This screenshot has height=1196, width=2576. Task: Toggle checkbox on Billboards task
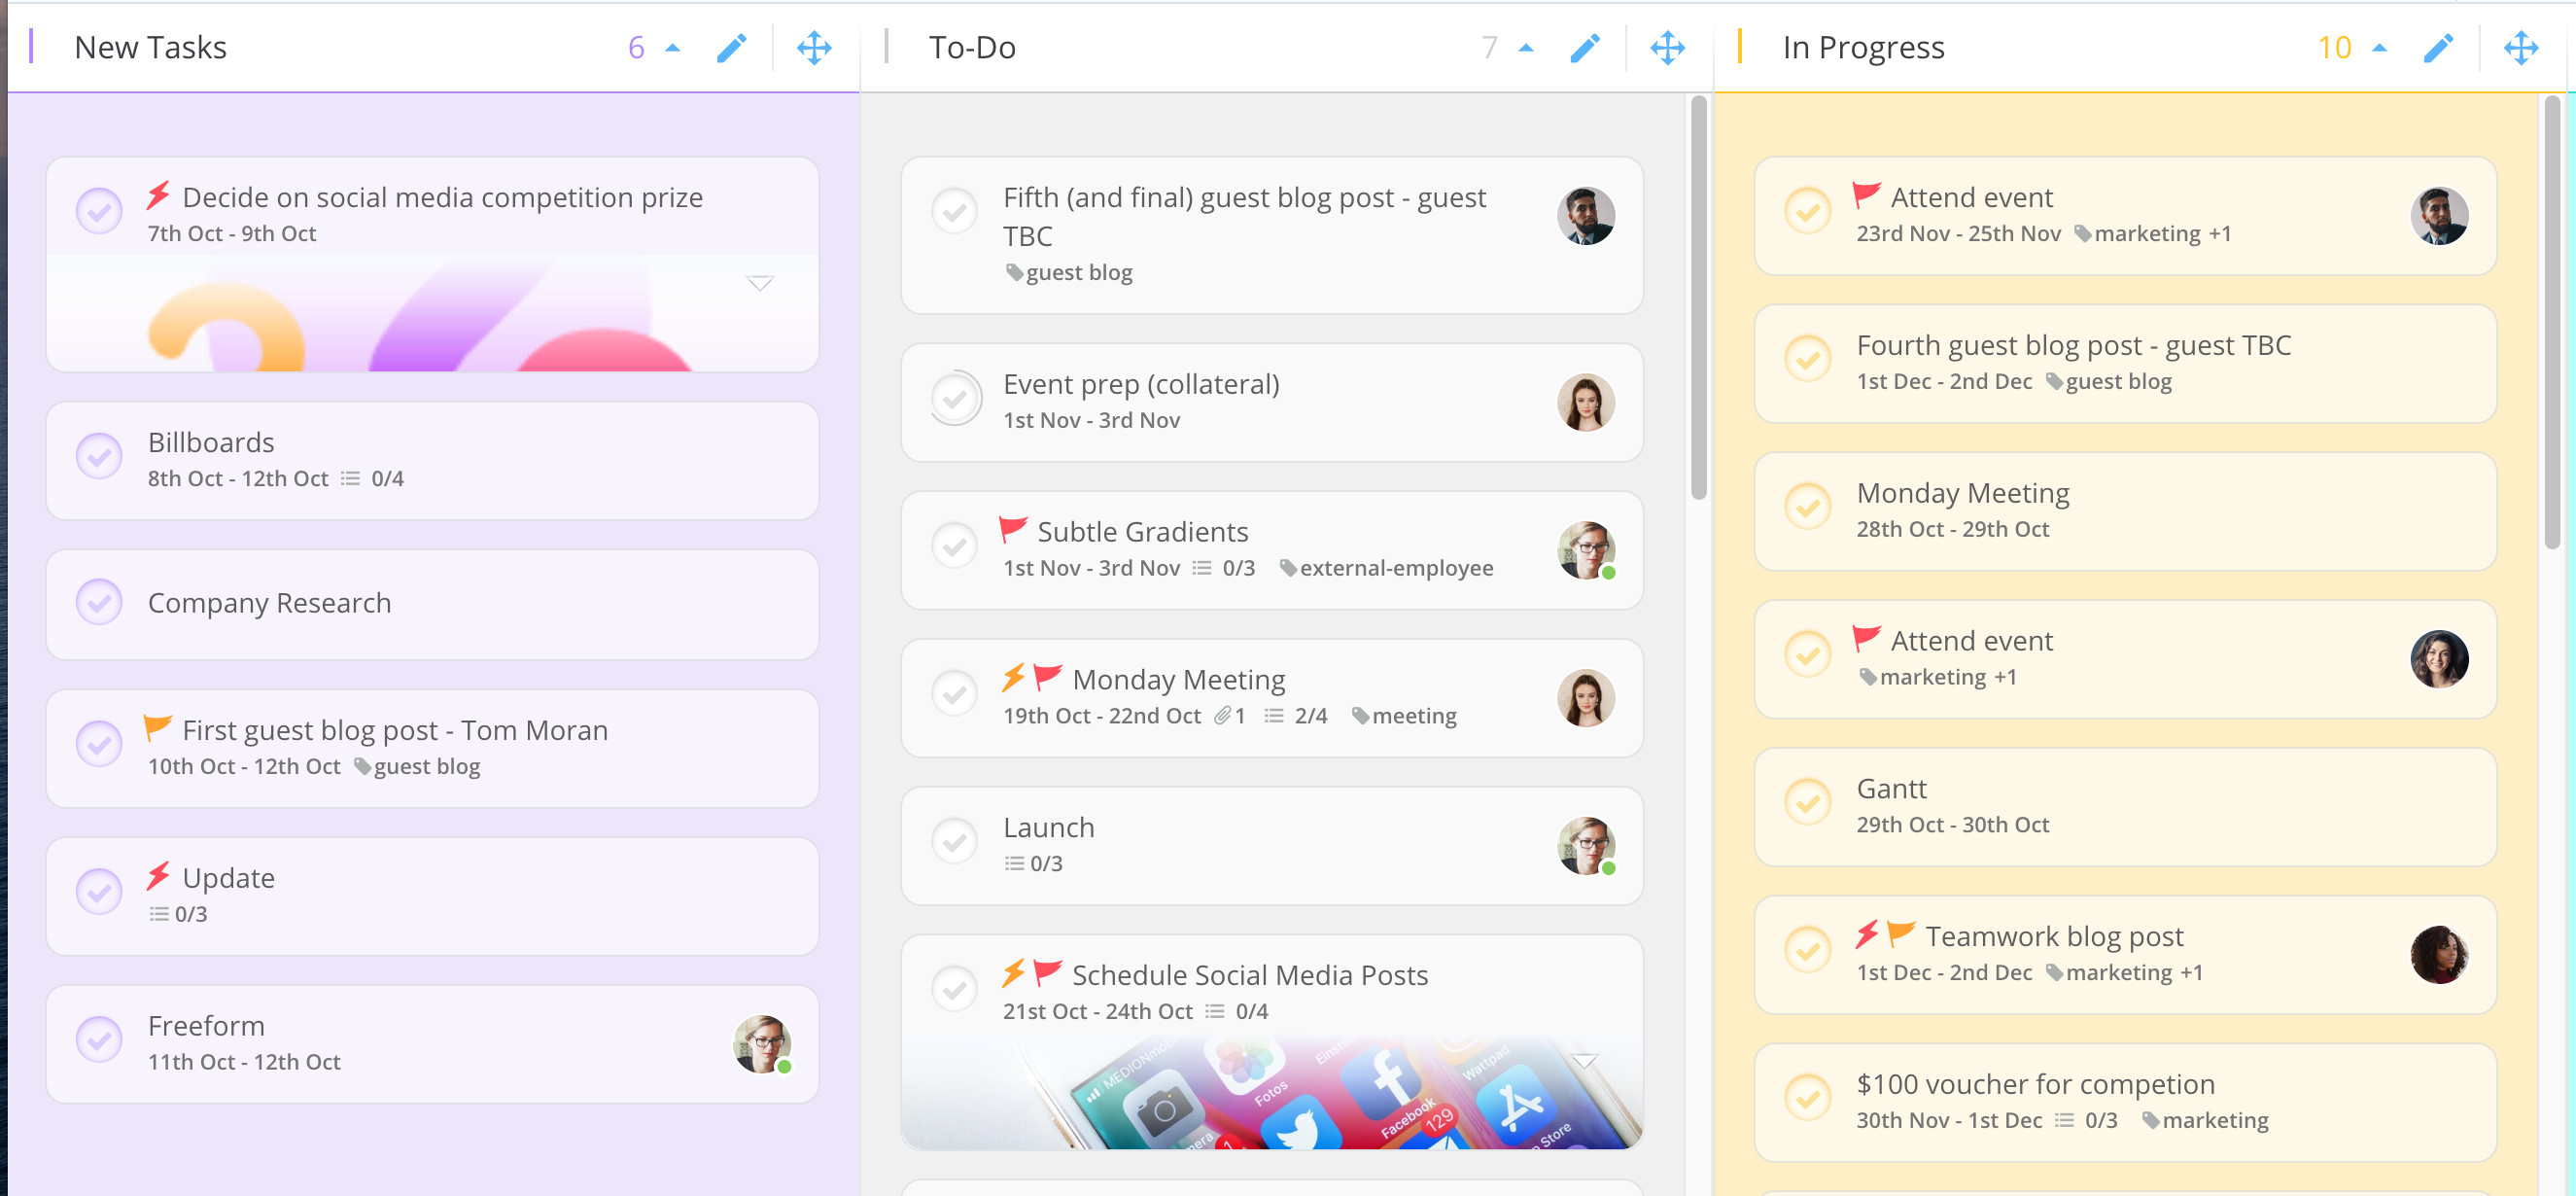point(98,458)
